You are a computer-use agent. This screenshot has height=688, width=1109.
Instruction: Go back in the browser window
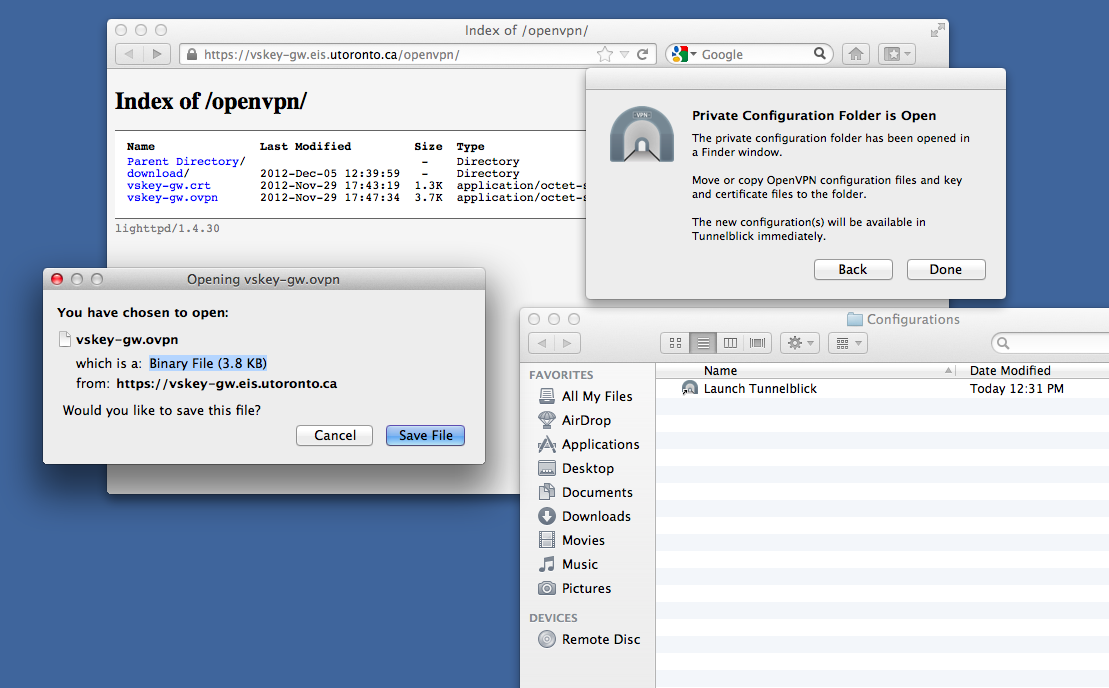point(129,54)
